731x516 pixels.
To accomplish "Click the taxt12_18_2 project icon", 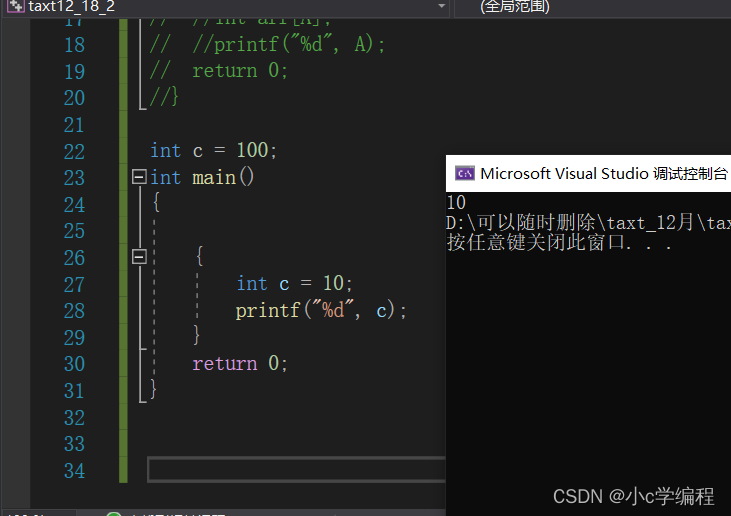I will pos(15,6).
